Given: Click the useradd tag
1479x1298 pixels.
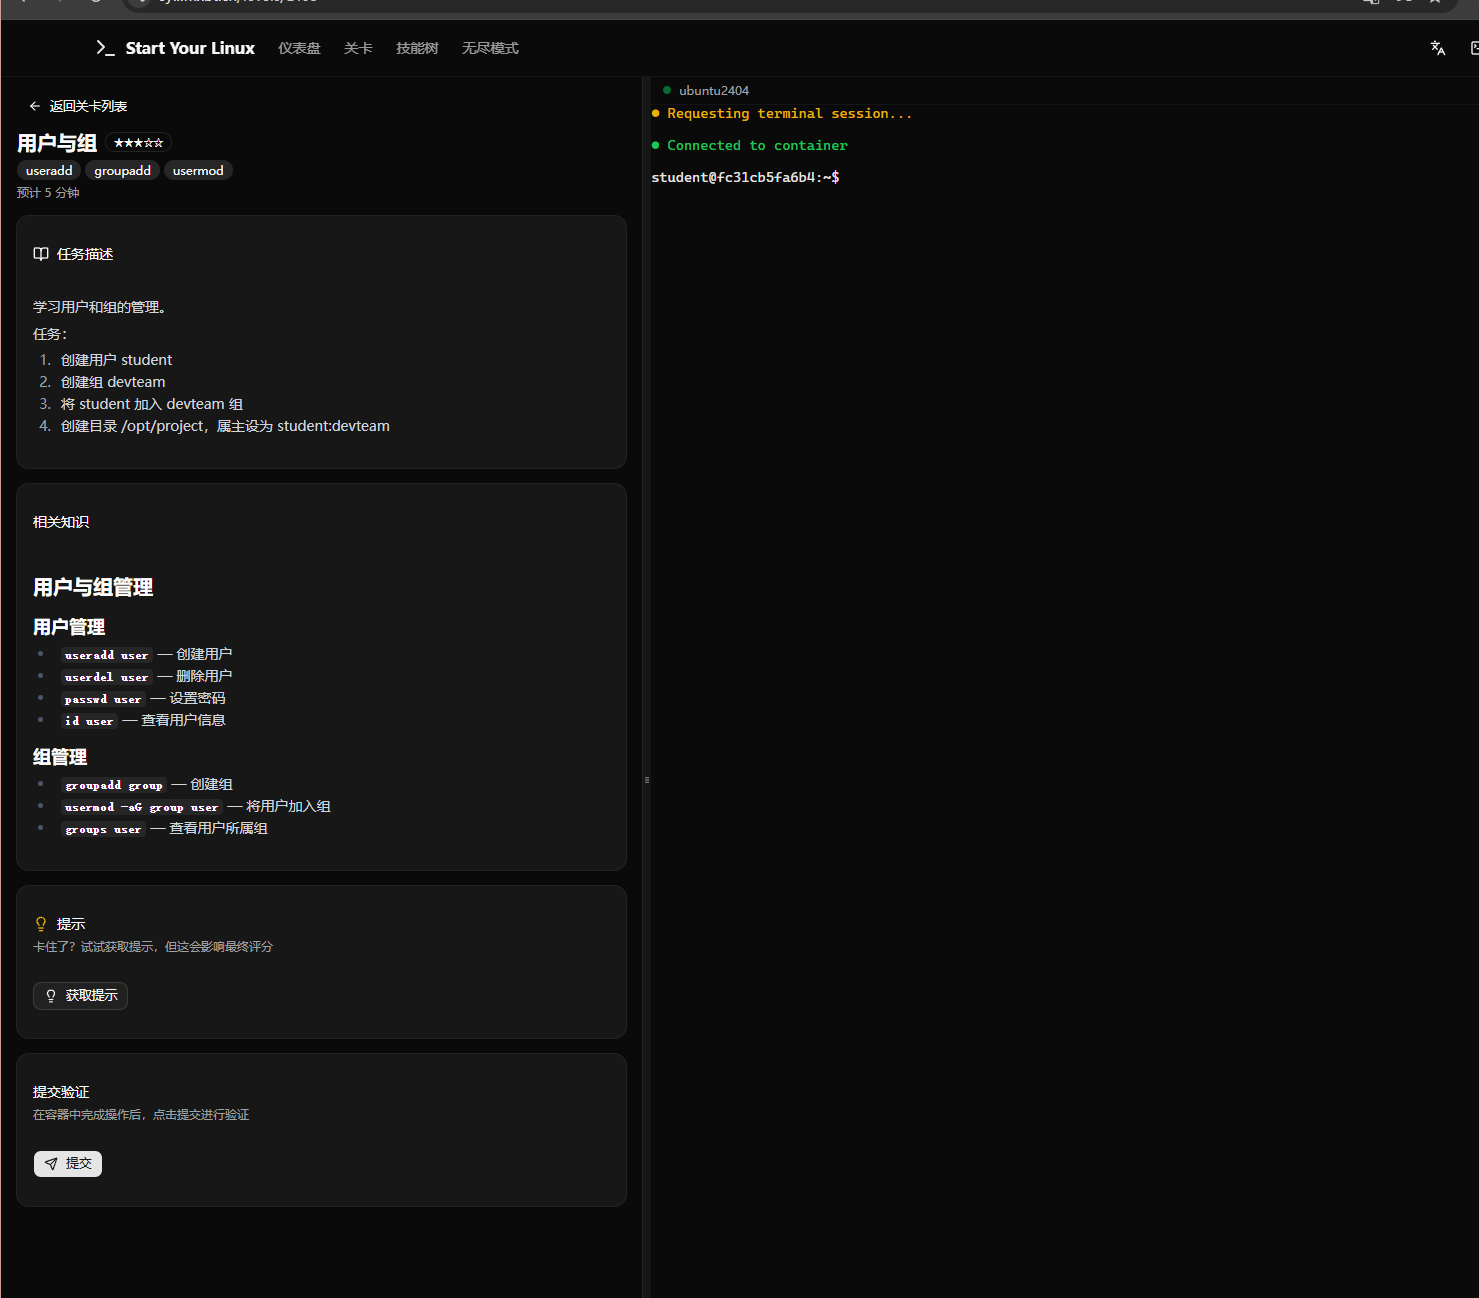Looking at the screenshot, I should pyautogui.click(x=49, y=171).
